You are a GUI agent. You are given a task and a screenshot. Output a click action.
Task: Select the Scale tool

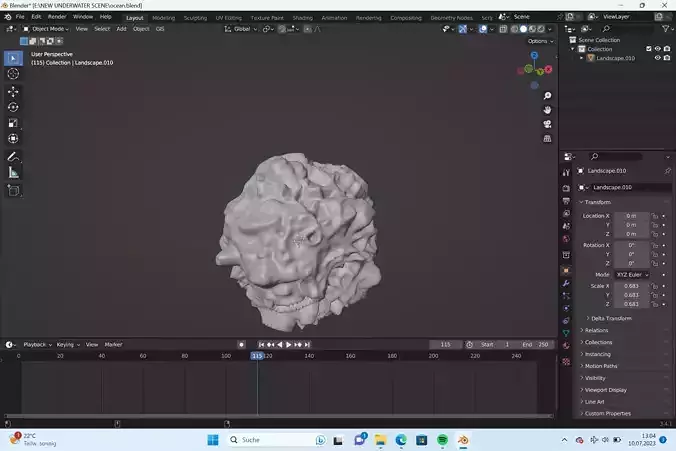[x=13, y=123]
